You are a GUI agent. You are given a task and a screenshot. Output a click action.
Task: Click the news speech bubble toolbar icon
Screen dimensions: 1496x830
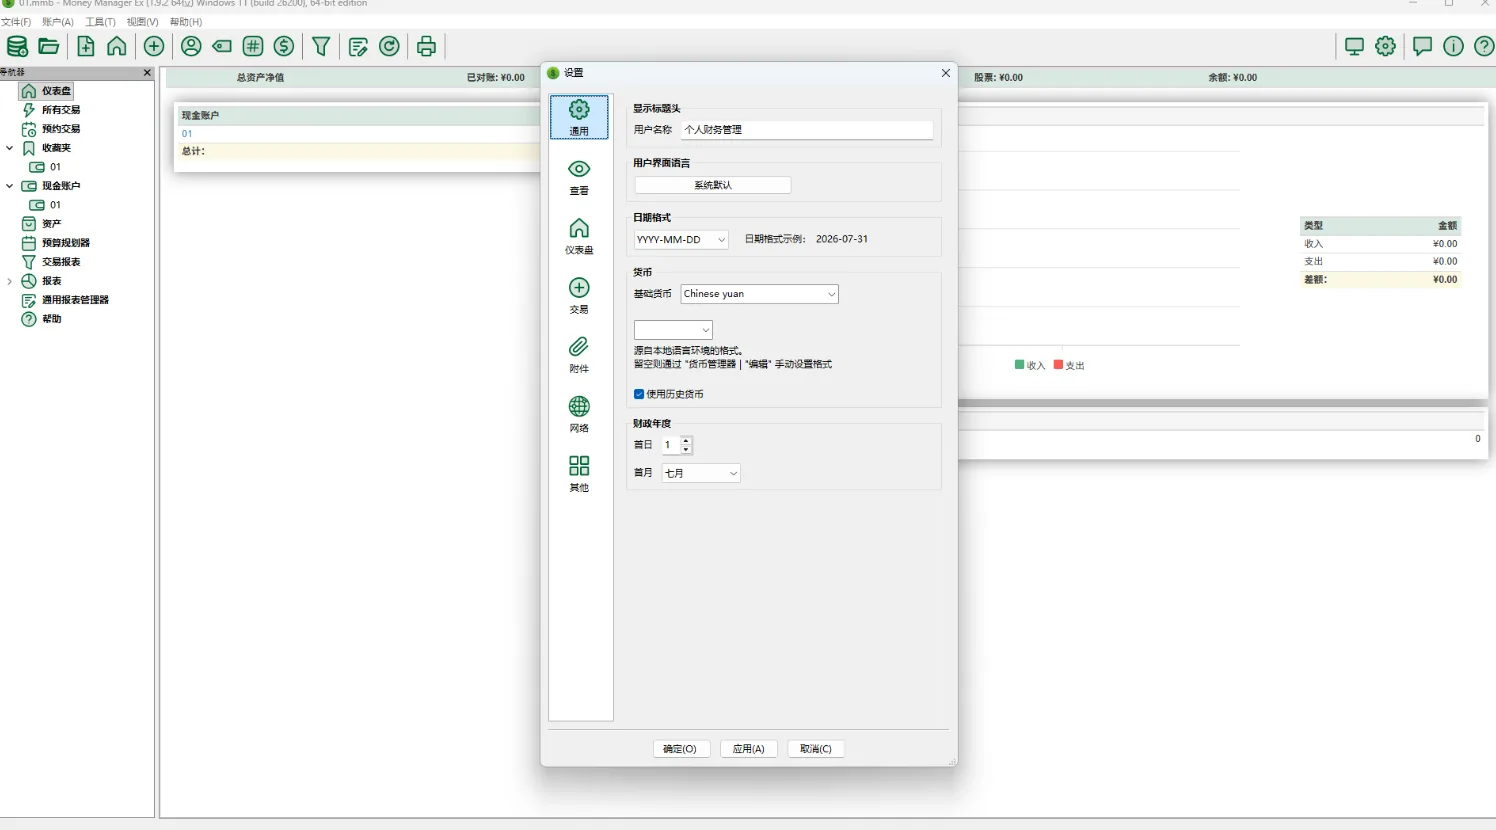(1423, 46)
